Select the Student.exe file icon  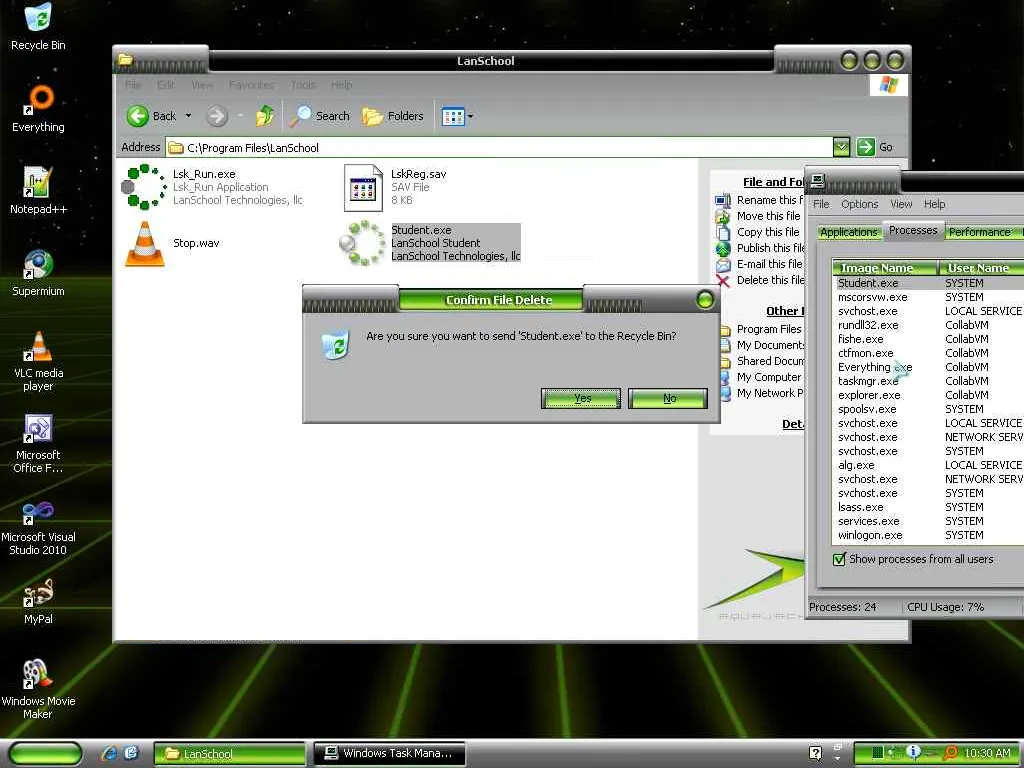(x=363, y=243)
